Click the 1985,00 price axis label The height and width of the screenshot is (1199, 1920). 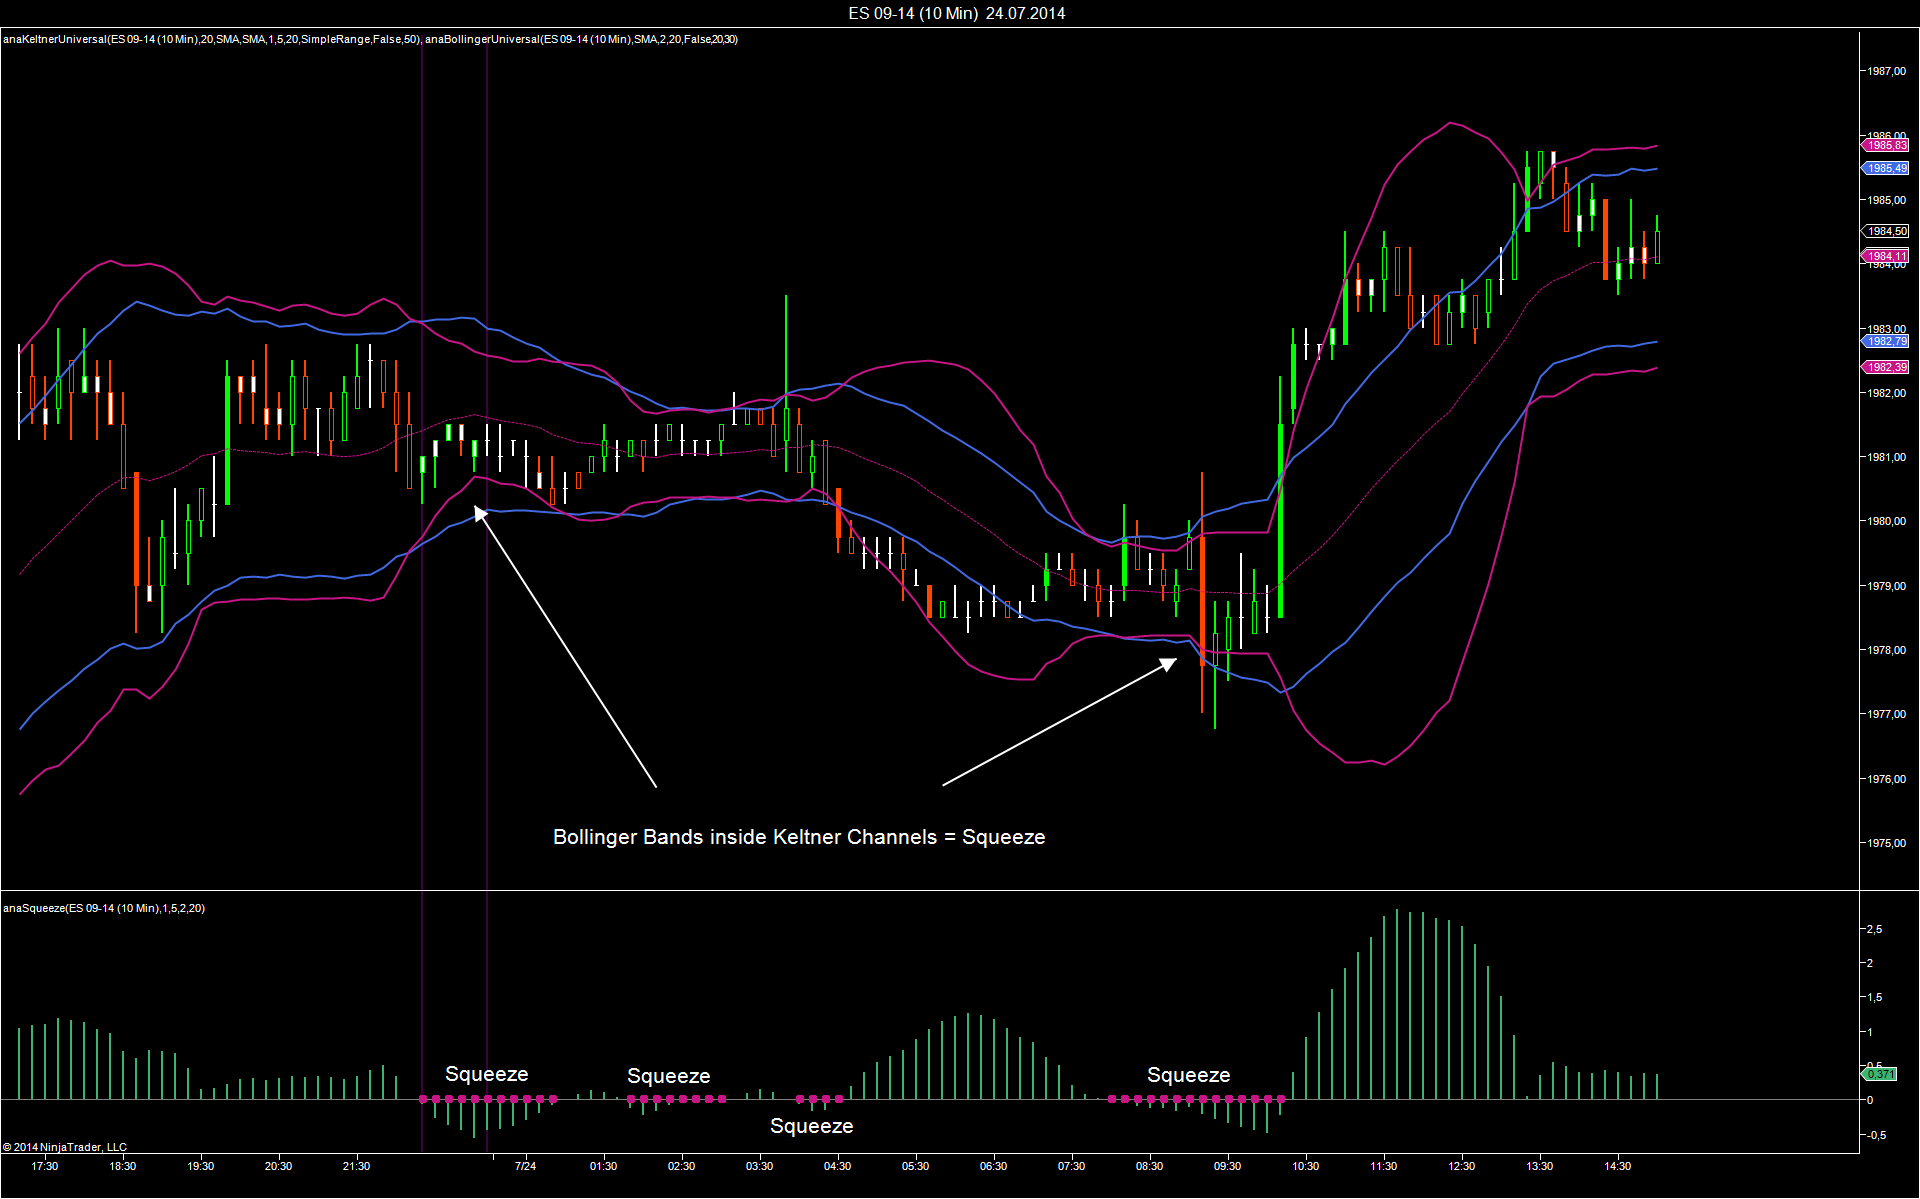click(x=1886, y=200)
